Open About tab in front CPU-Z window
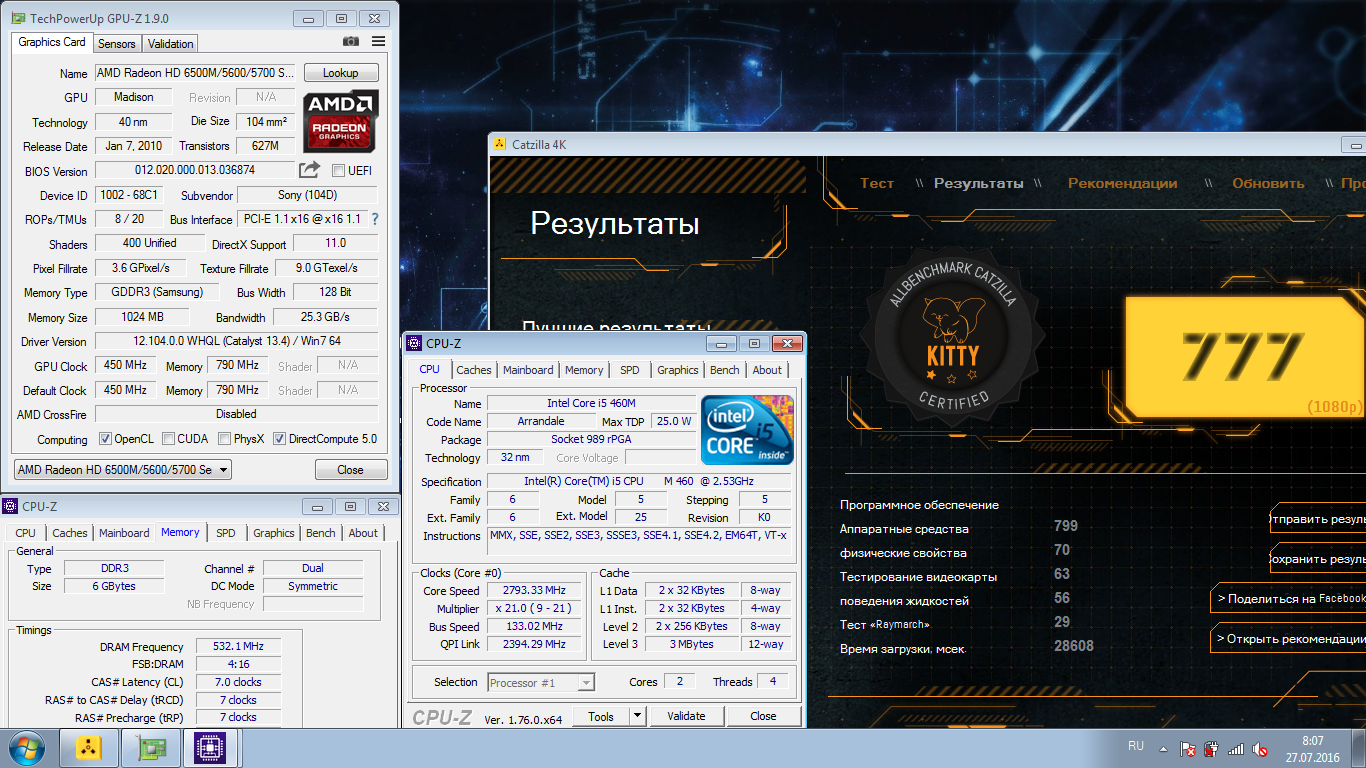The width and height of the screenshot is (1366, 768). click(x=767, y=370)
